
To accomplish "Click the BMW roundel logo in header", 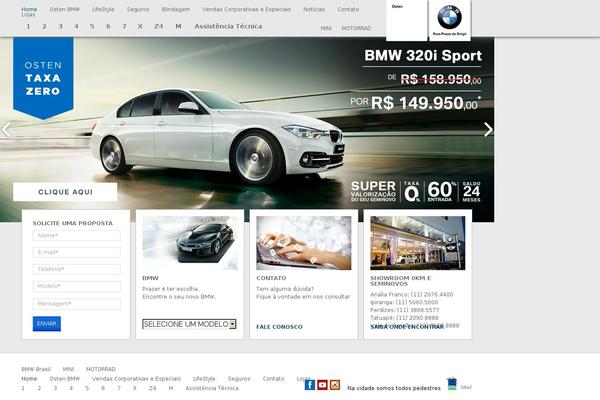I will [x=450, y=17].
